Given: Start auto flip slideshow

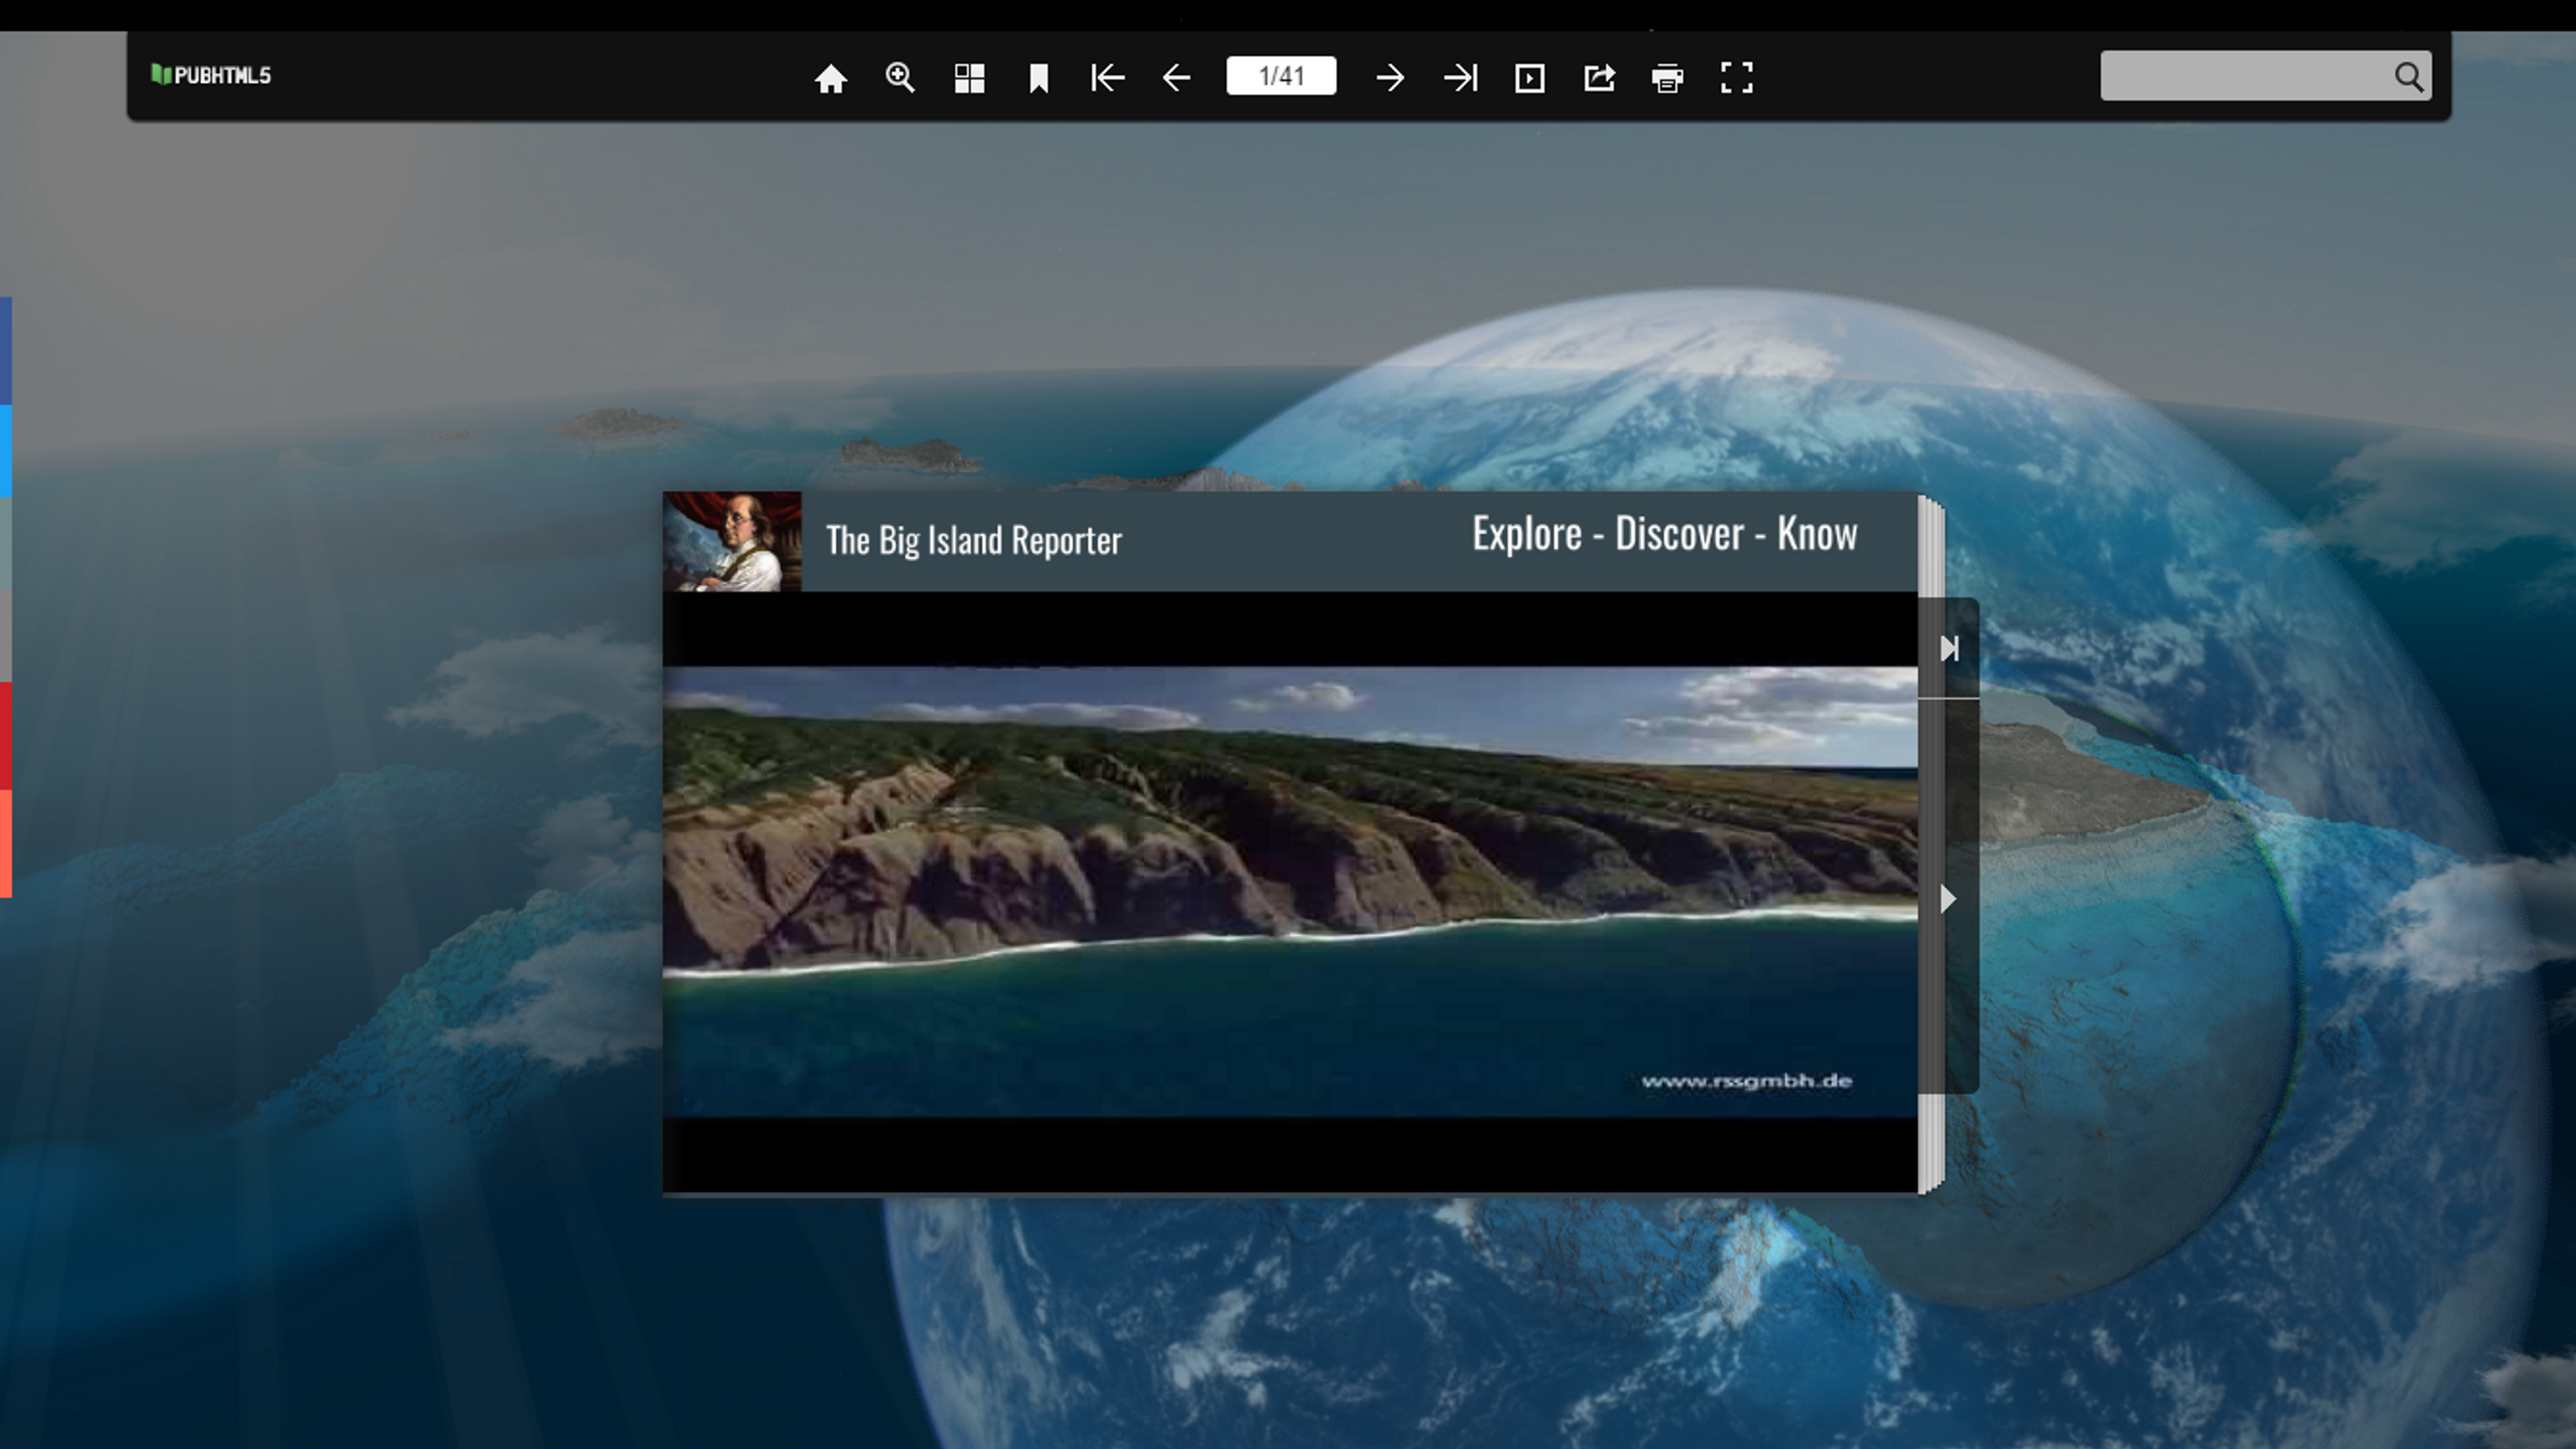Looking at the screenshot, I should [x=1530, y=78].
